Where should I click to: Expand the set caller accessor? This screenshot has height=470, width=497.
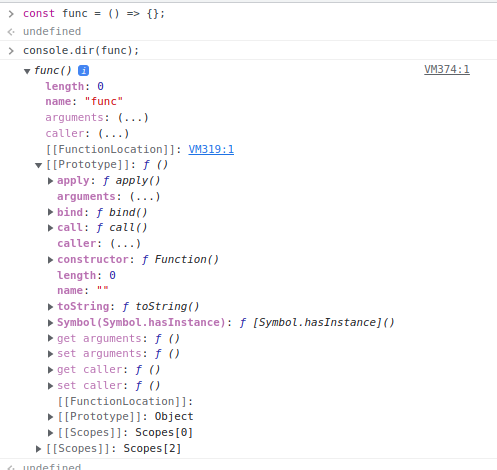[x=50, y=386]
